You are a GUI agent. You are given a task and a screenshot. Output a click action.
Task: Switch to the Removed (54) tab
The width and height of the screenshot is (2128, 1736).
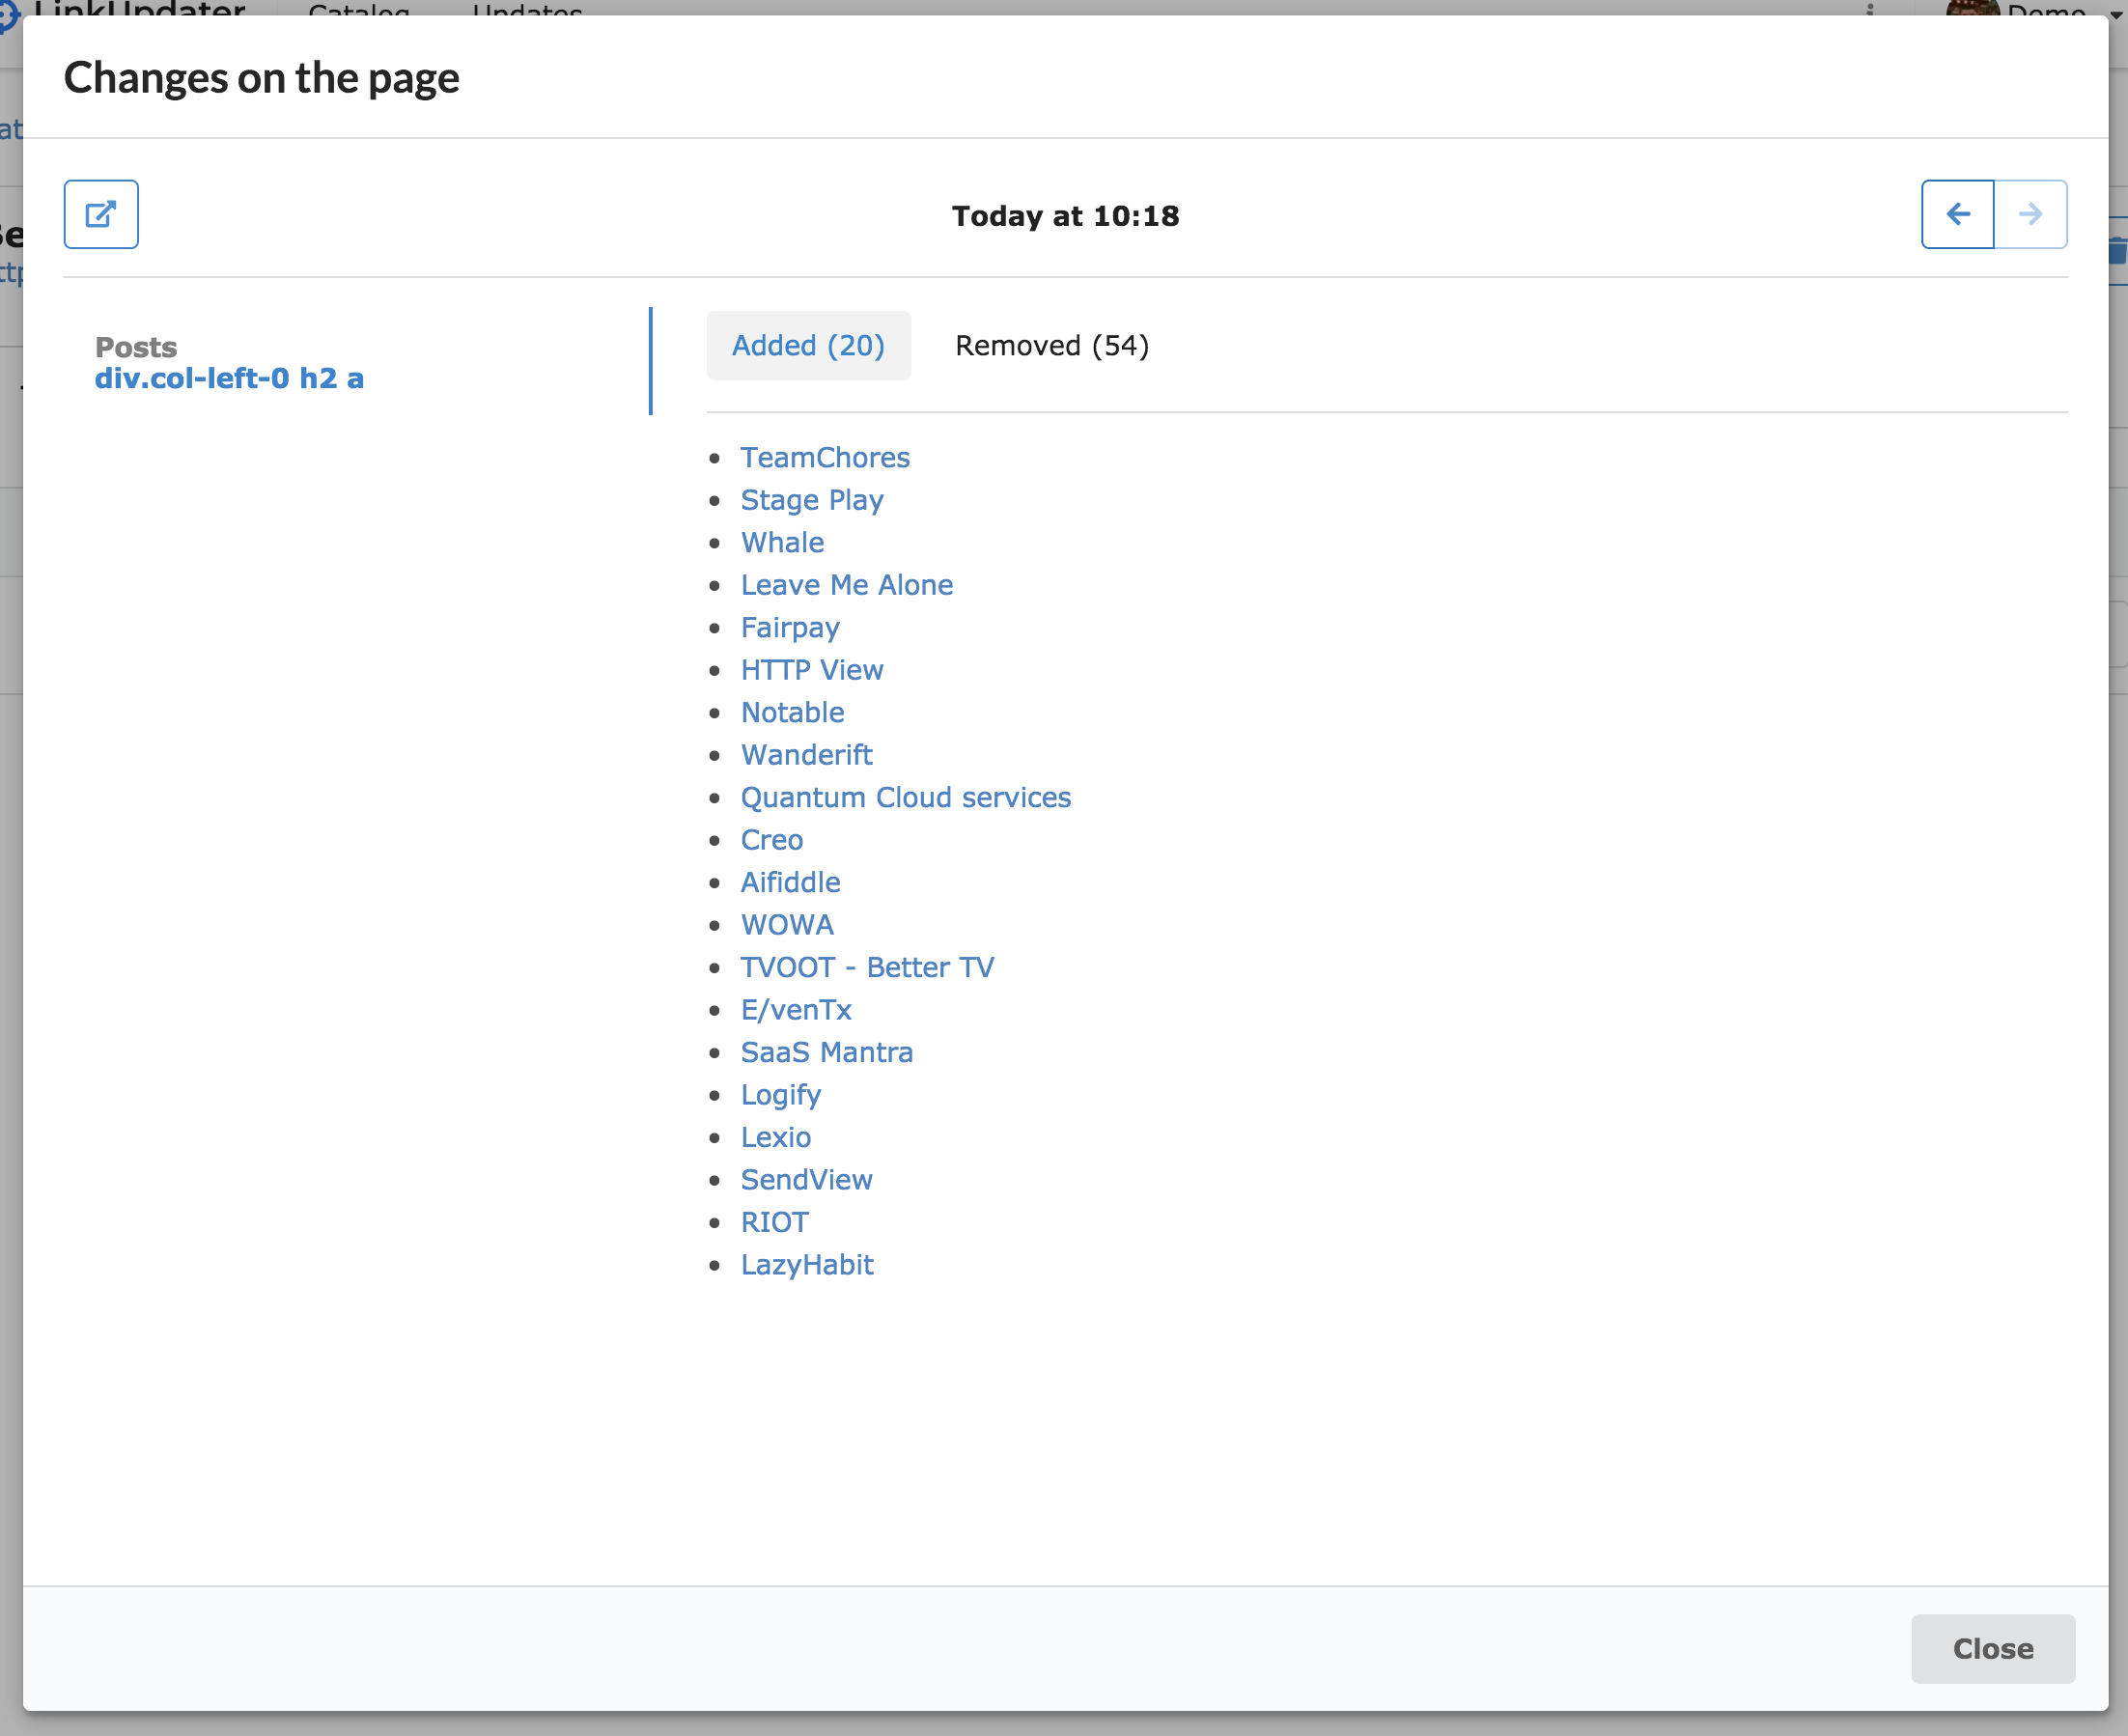click(1051, 346)
